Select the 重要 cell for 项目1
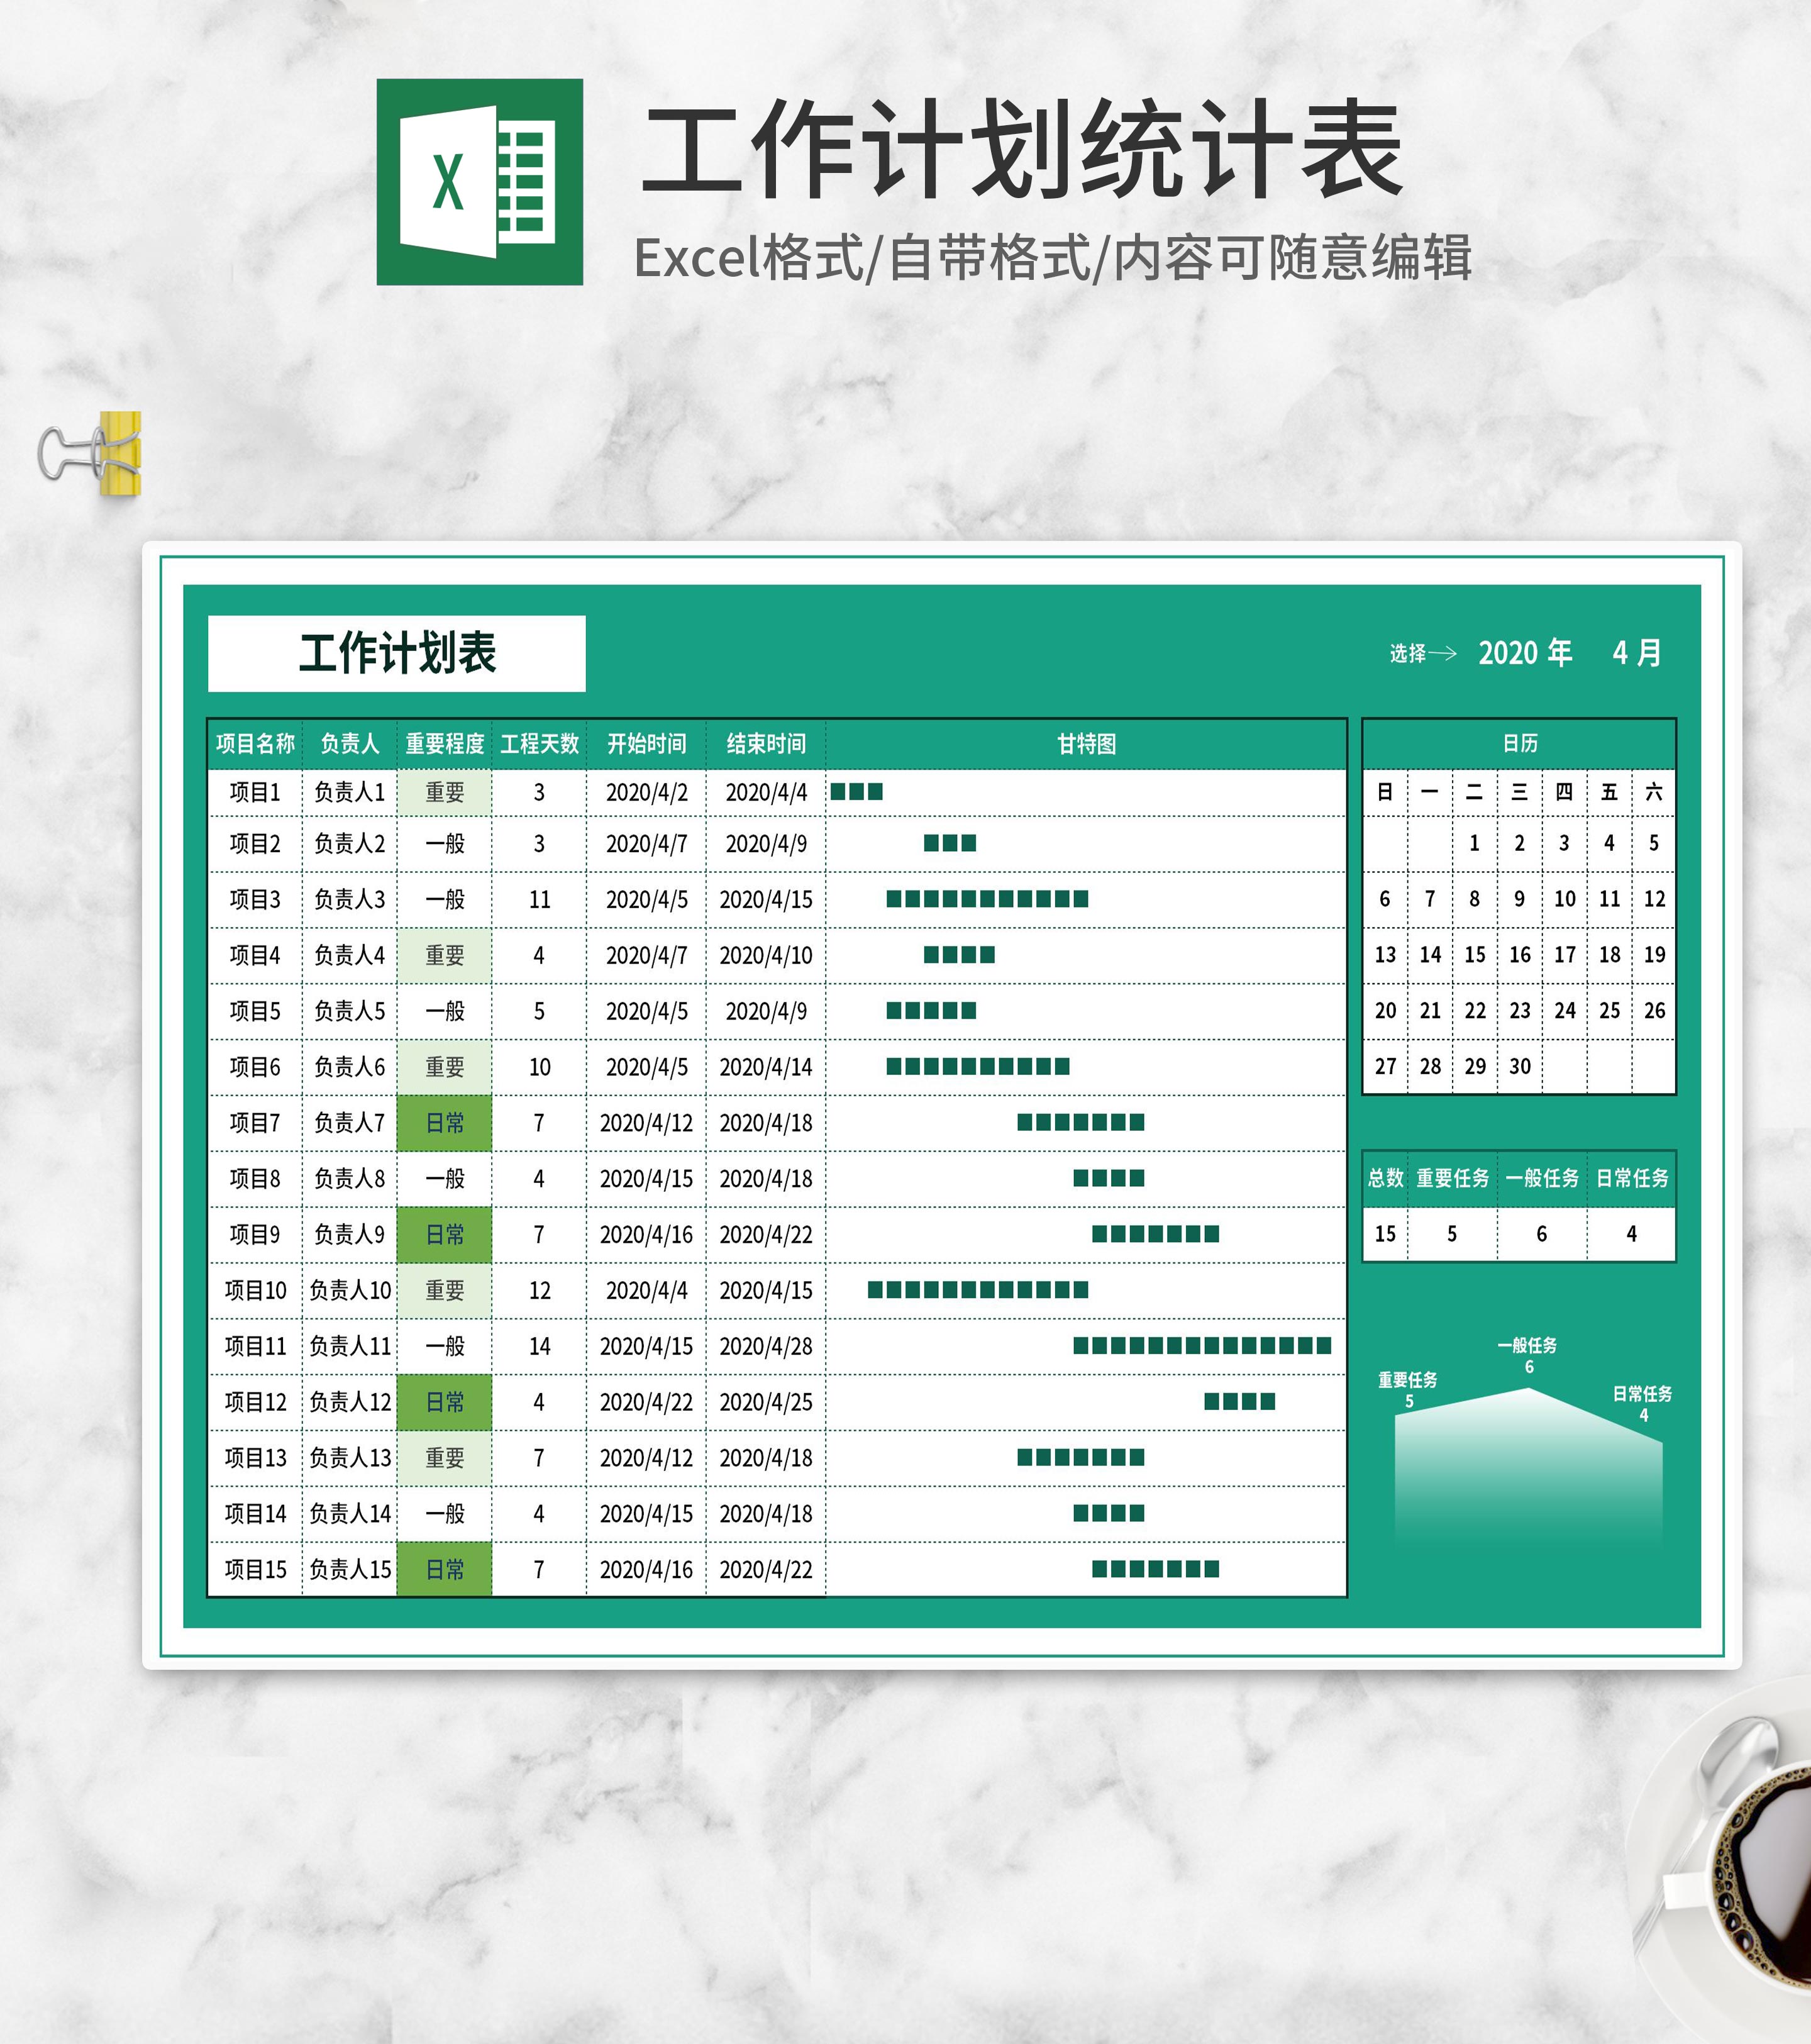This screenshot has height=2044, width=1811. pyautogui.click(x=444, y=793)
